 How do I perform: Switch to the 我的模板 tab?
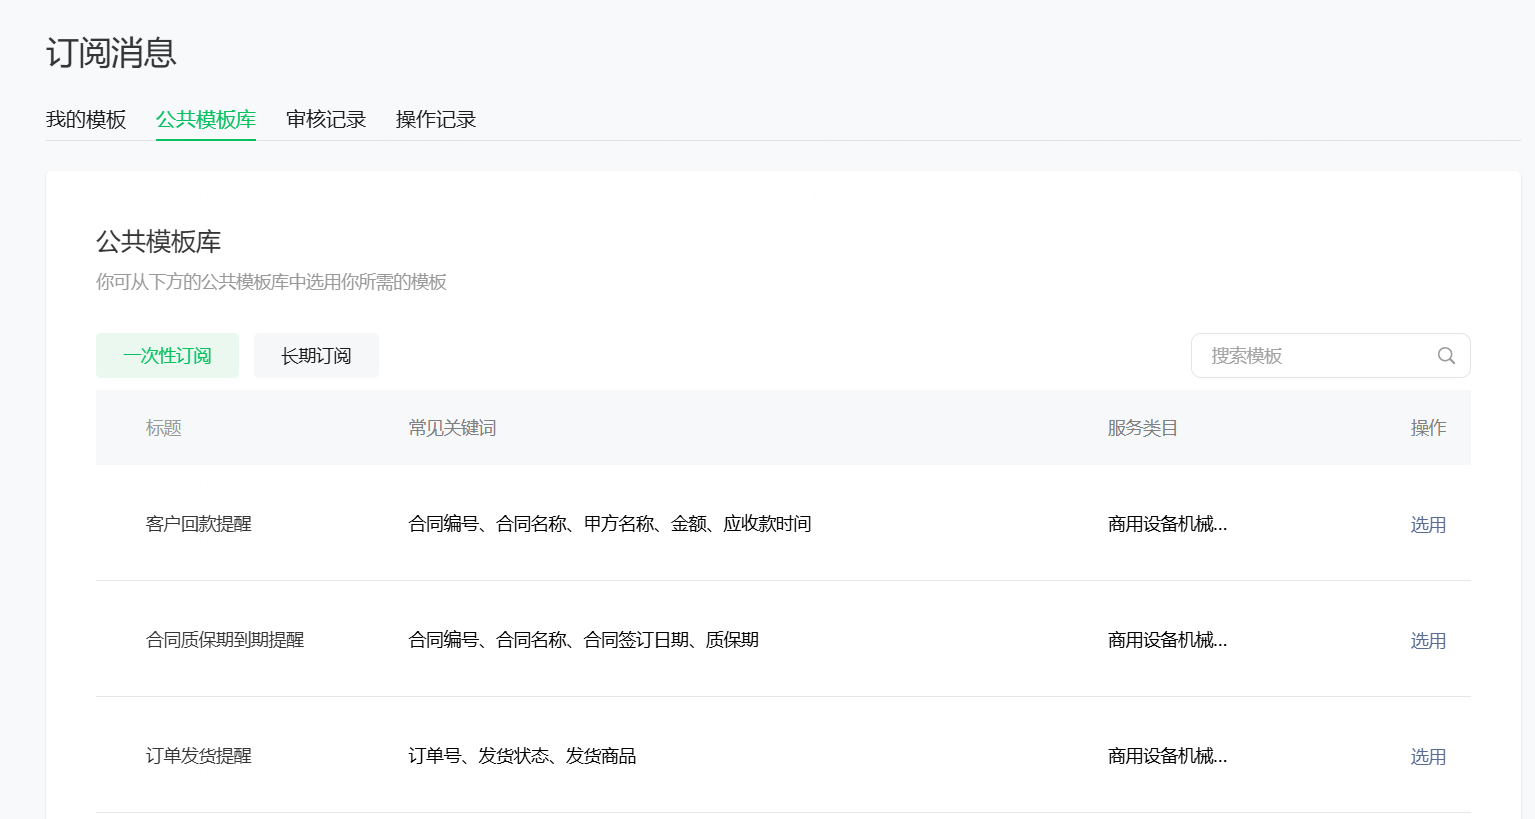(x=85, y=119)
